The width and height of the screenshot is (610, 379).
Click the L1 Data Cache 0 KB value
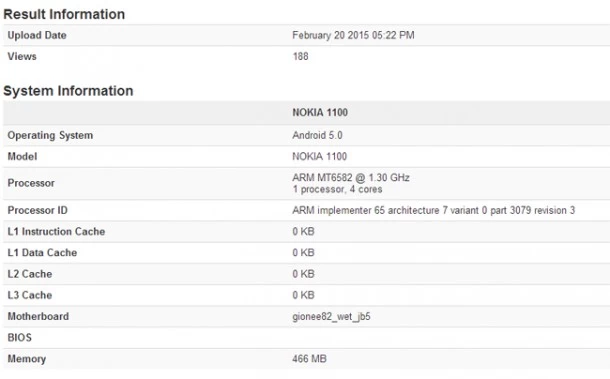[303, 253]
